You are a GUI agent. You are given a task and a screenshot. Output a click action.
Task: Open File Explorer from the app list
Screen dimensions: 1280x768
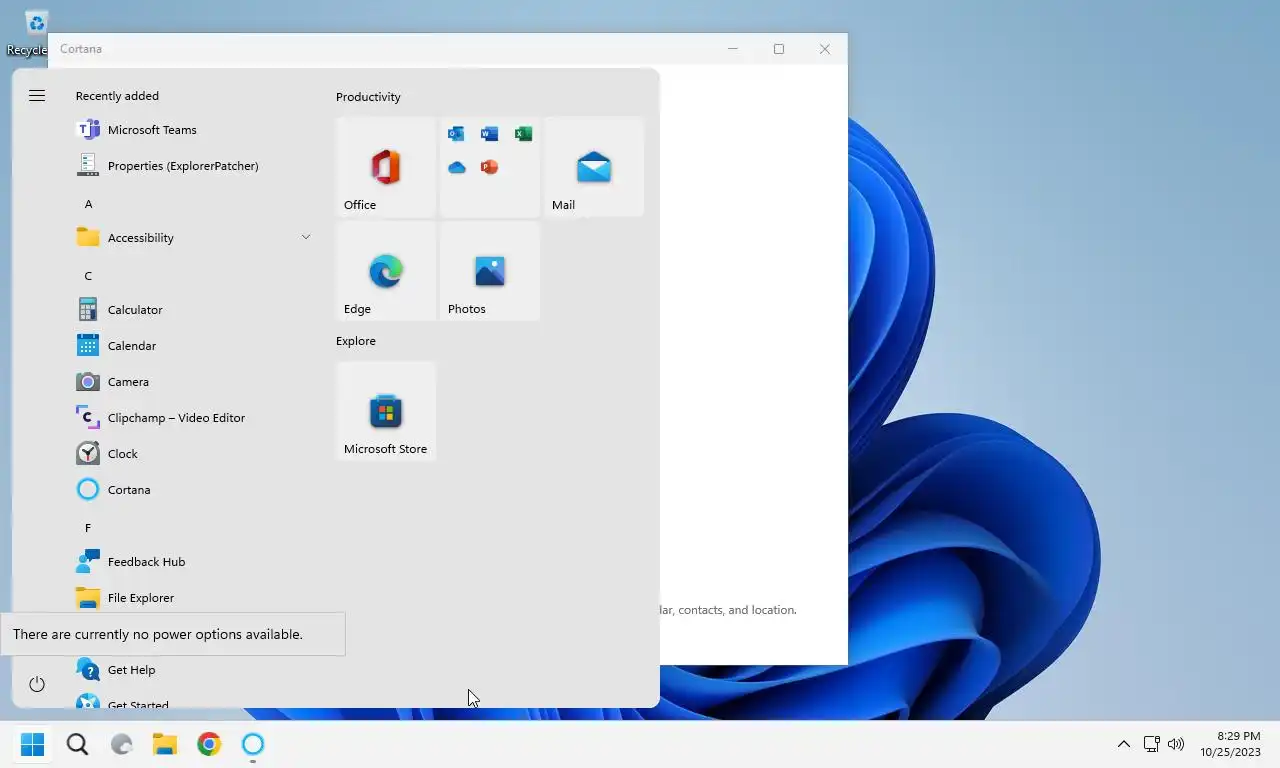pos(194,598)
